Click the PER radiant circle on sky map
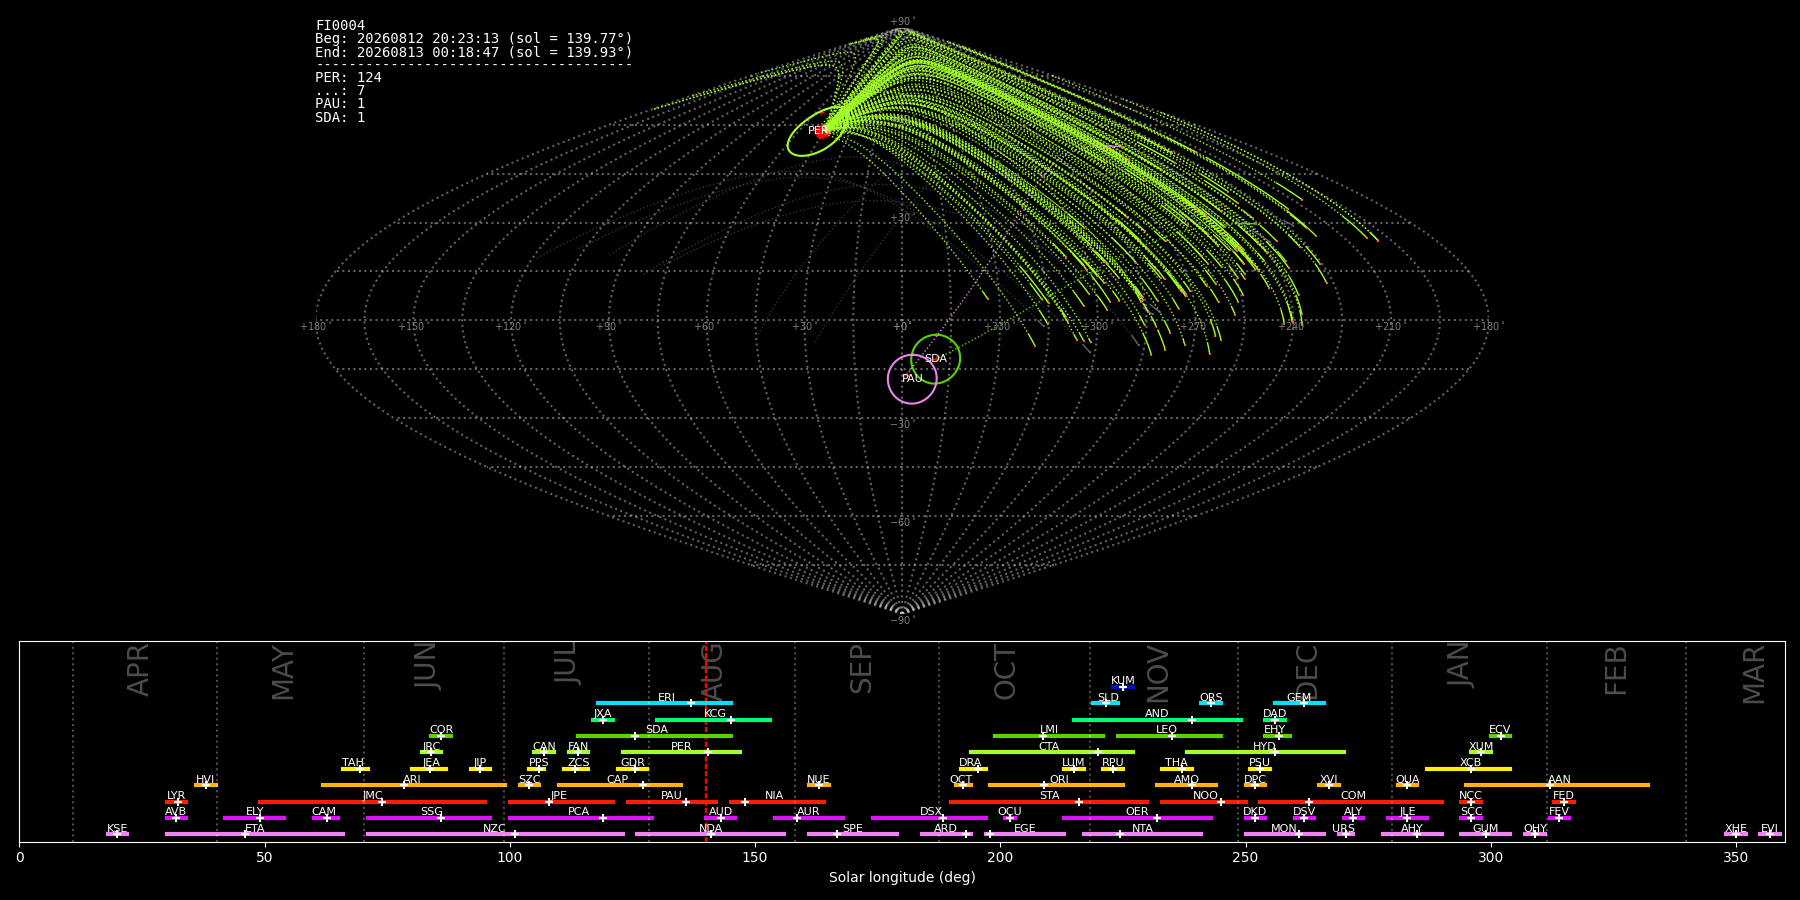 click(x=818, y=131)
